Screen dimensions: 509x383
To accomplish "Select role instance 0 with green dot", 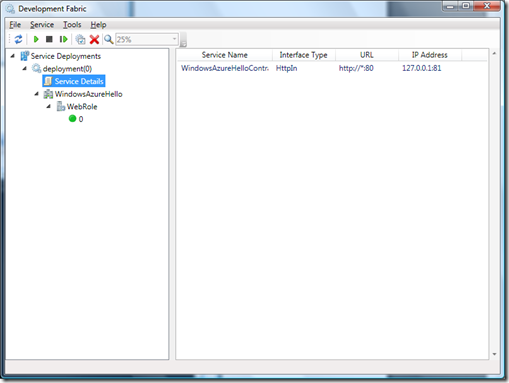I will click(x=76, y=119).
